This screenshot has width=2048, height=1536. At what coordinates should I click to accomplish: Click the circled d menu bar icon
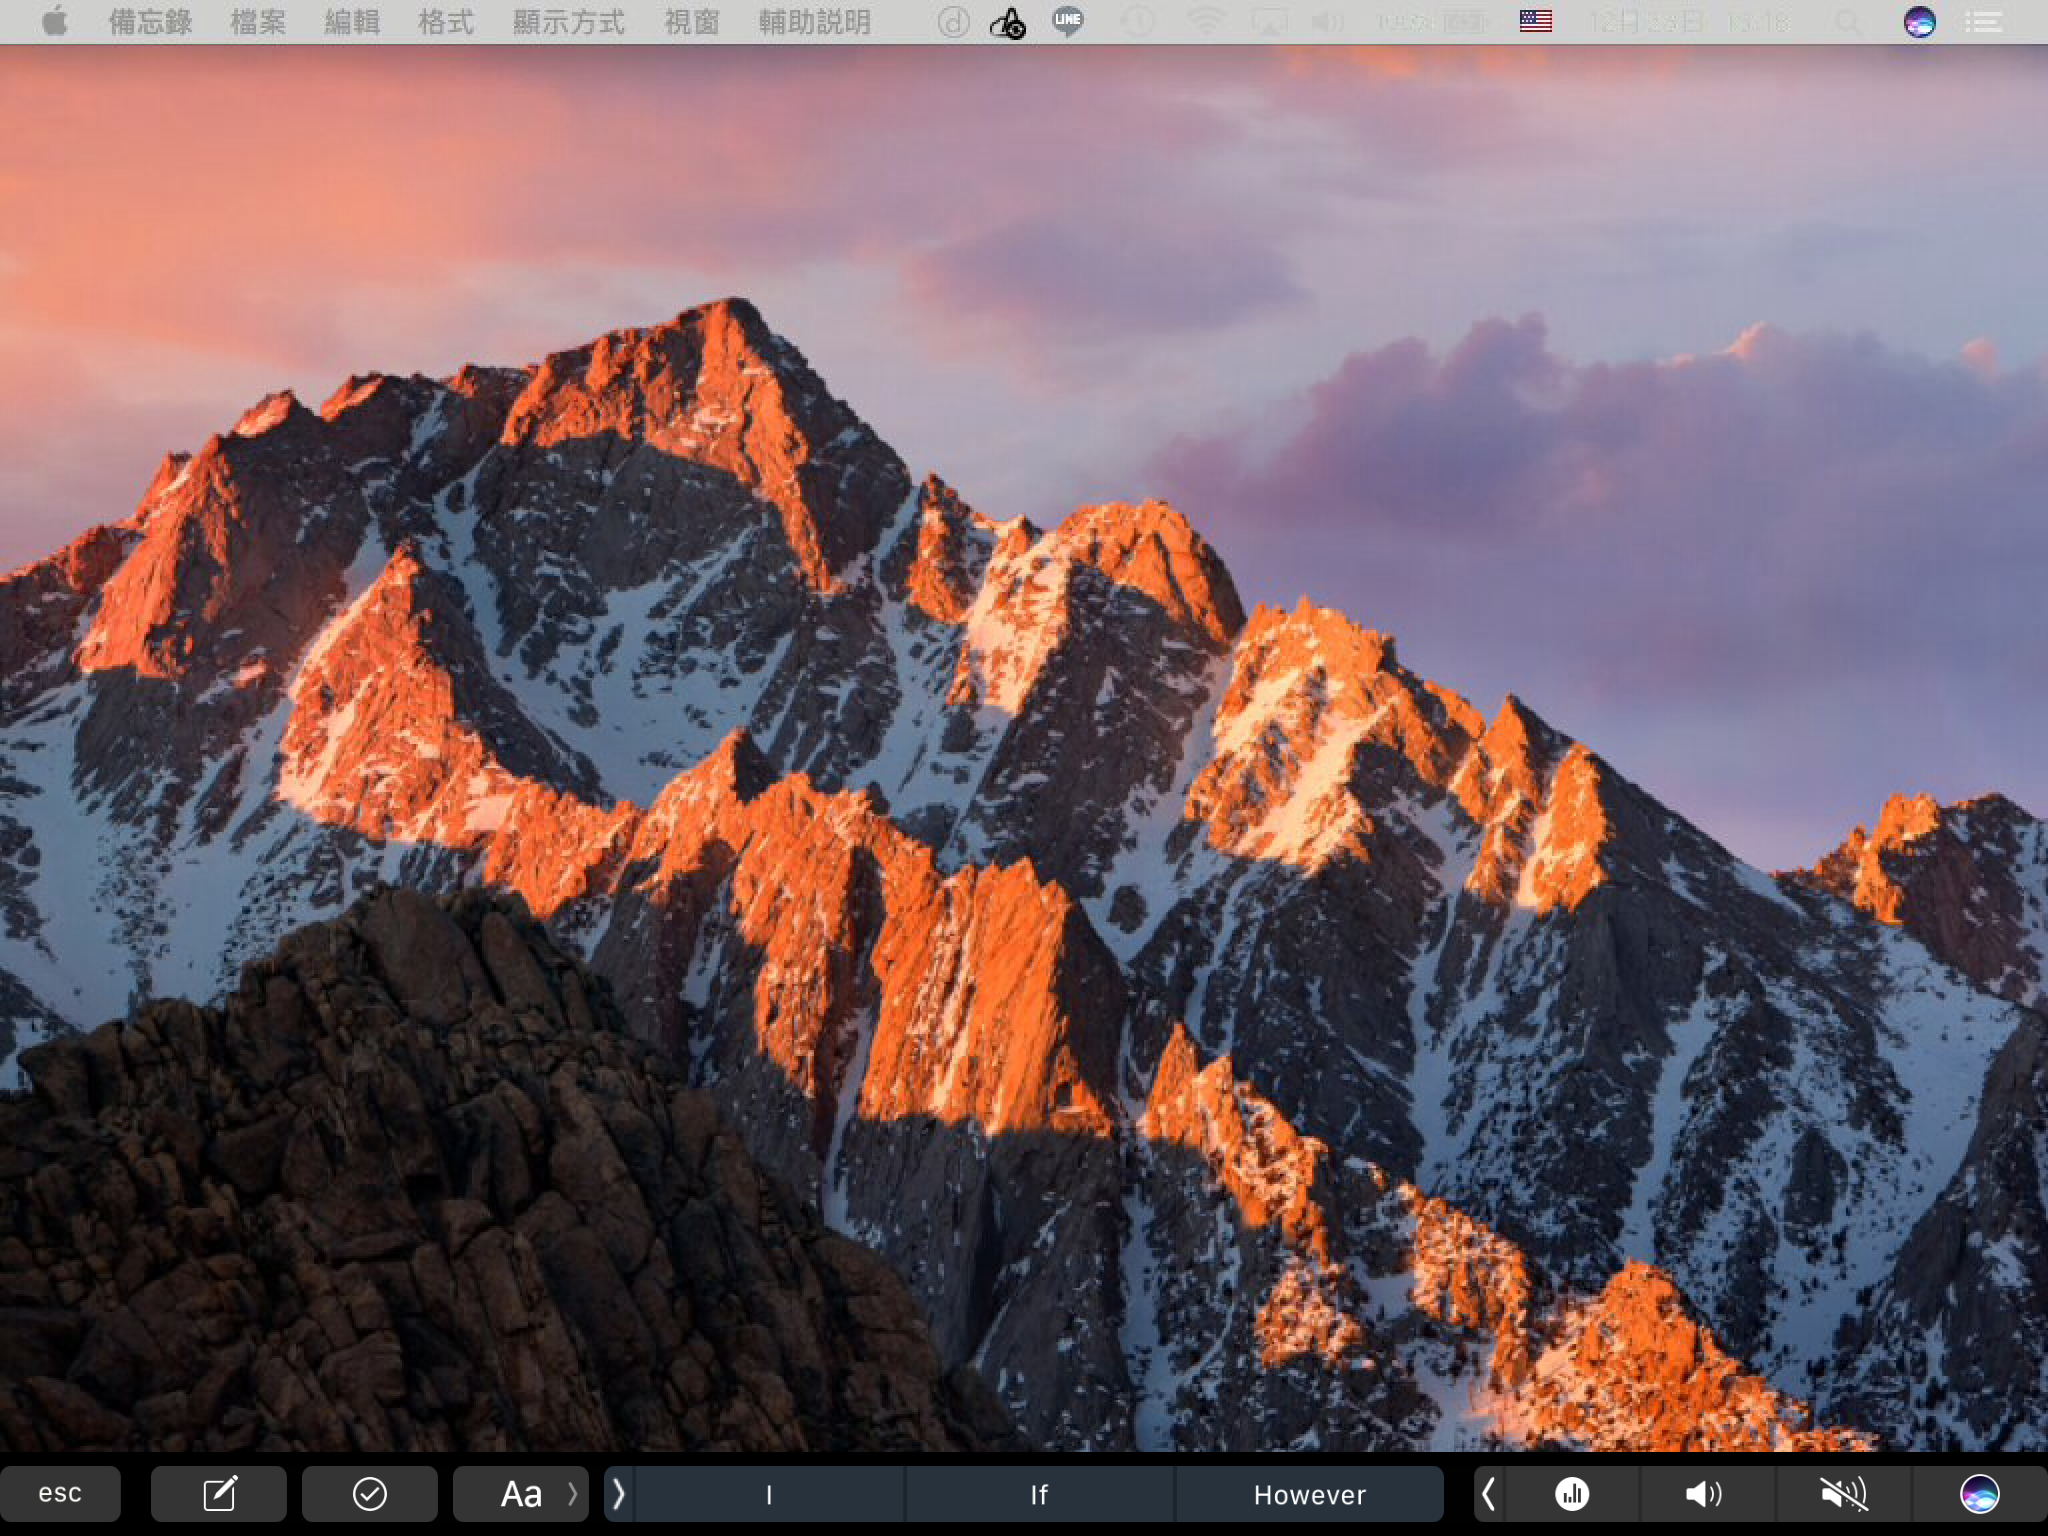[953, 21]
